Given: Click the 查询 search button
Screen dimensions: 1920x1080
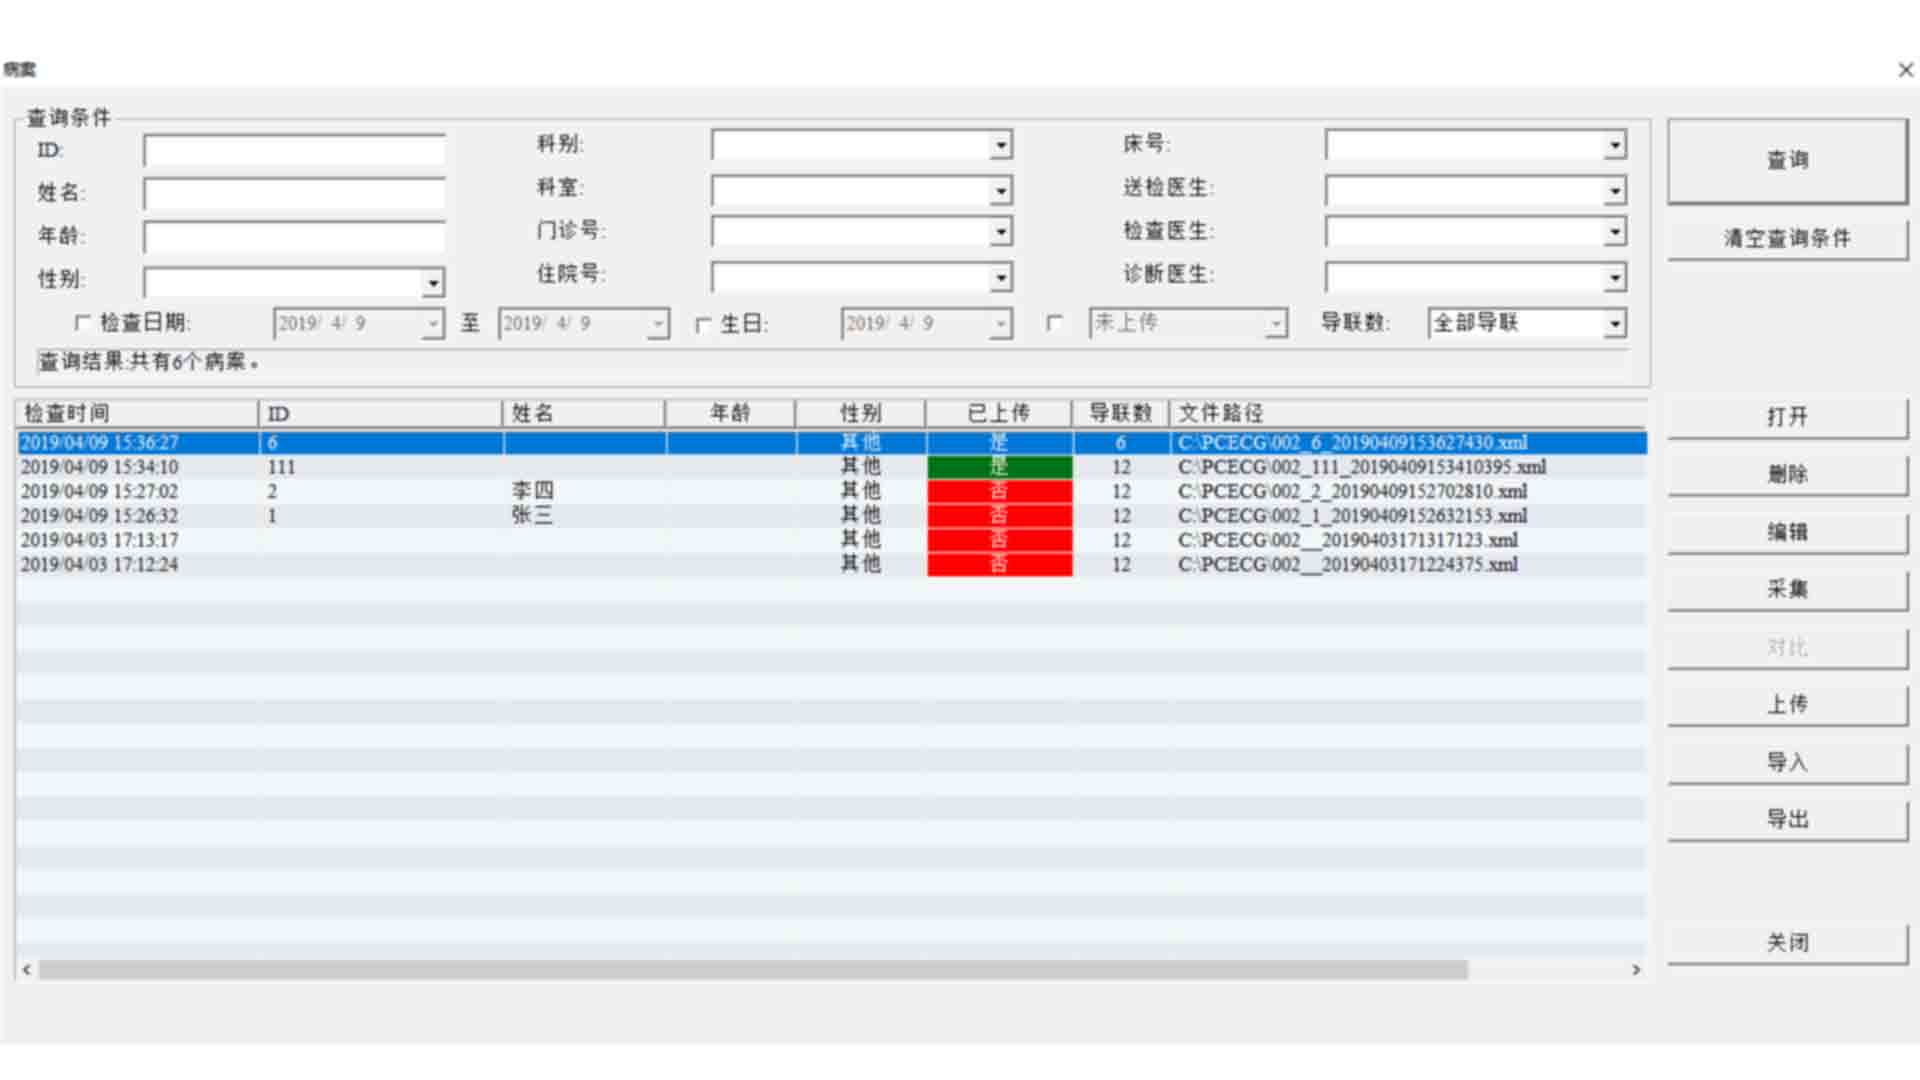Looking at the screenshot, I should 1787,161.
